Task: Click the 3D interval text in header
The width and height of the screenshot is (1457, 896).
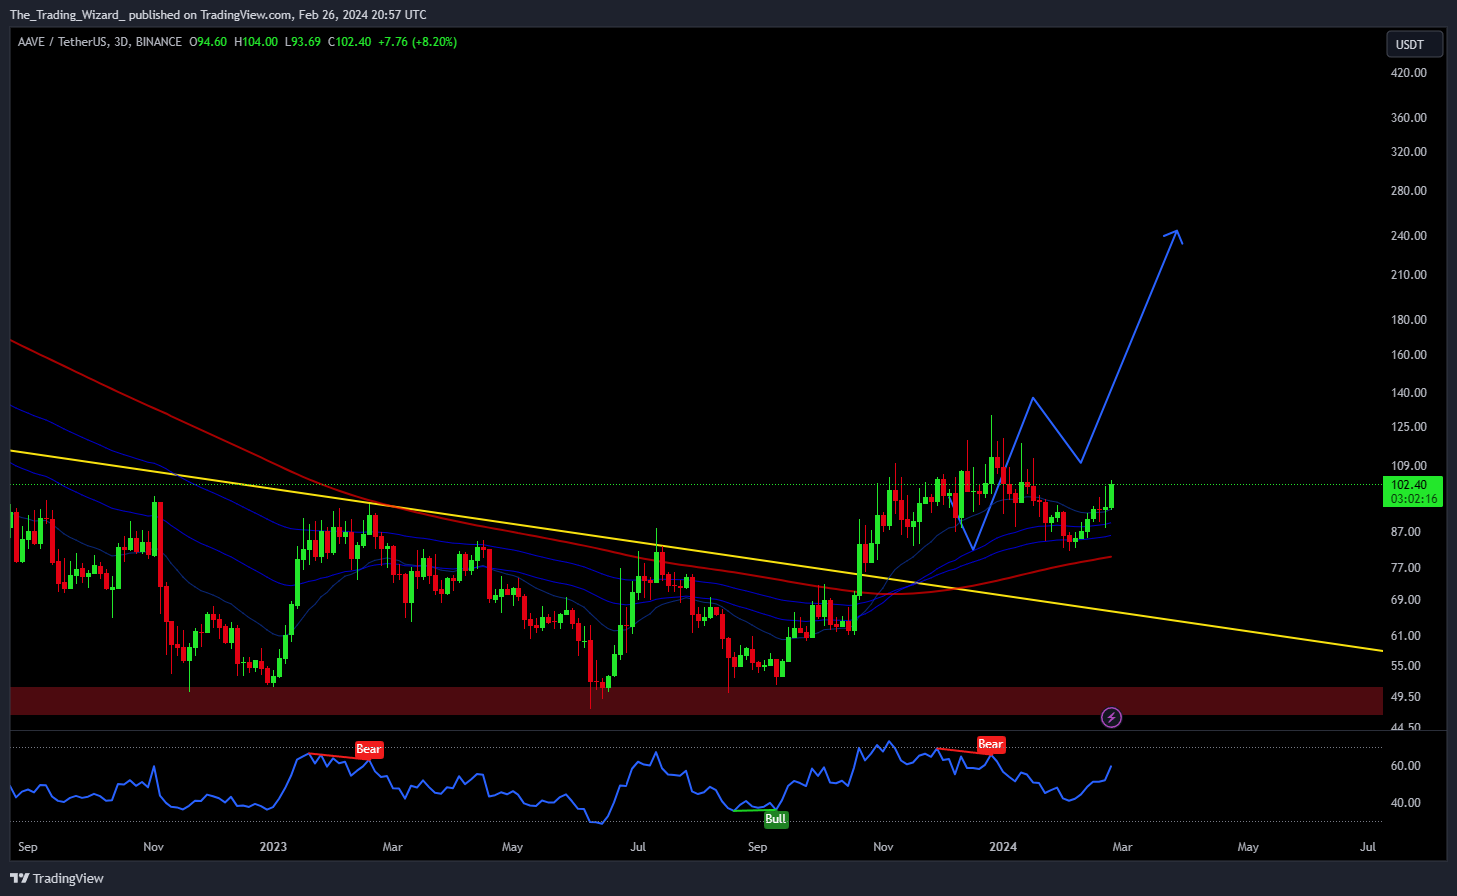Action: [121, 42]
